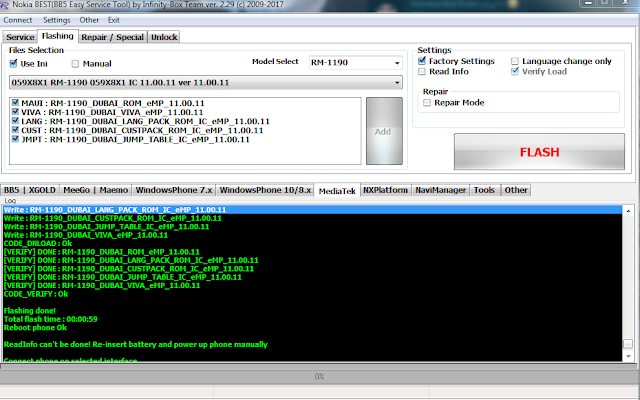640x400 pixels.
Task: Select log line Write DUBAI_VIVA
Action: (x=86, y=235)
